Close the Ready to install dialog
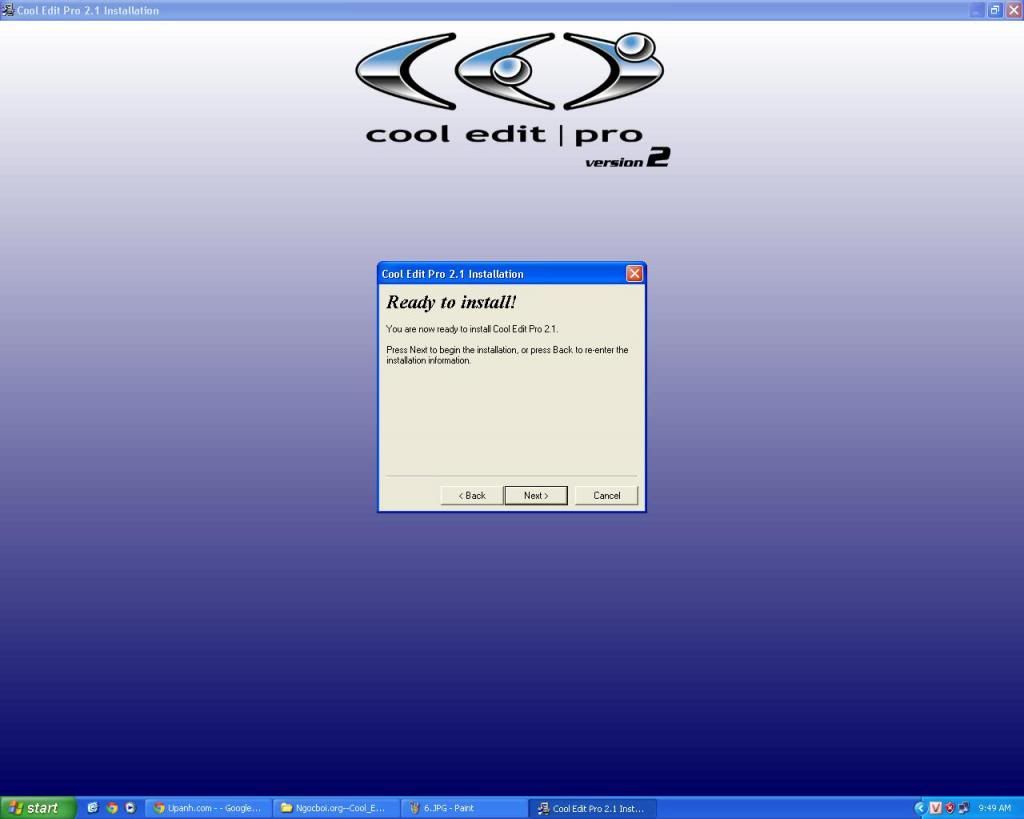The height and width of the screenshot is (819, 1024). point(634,274)
